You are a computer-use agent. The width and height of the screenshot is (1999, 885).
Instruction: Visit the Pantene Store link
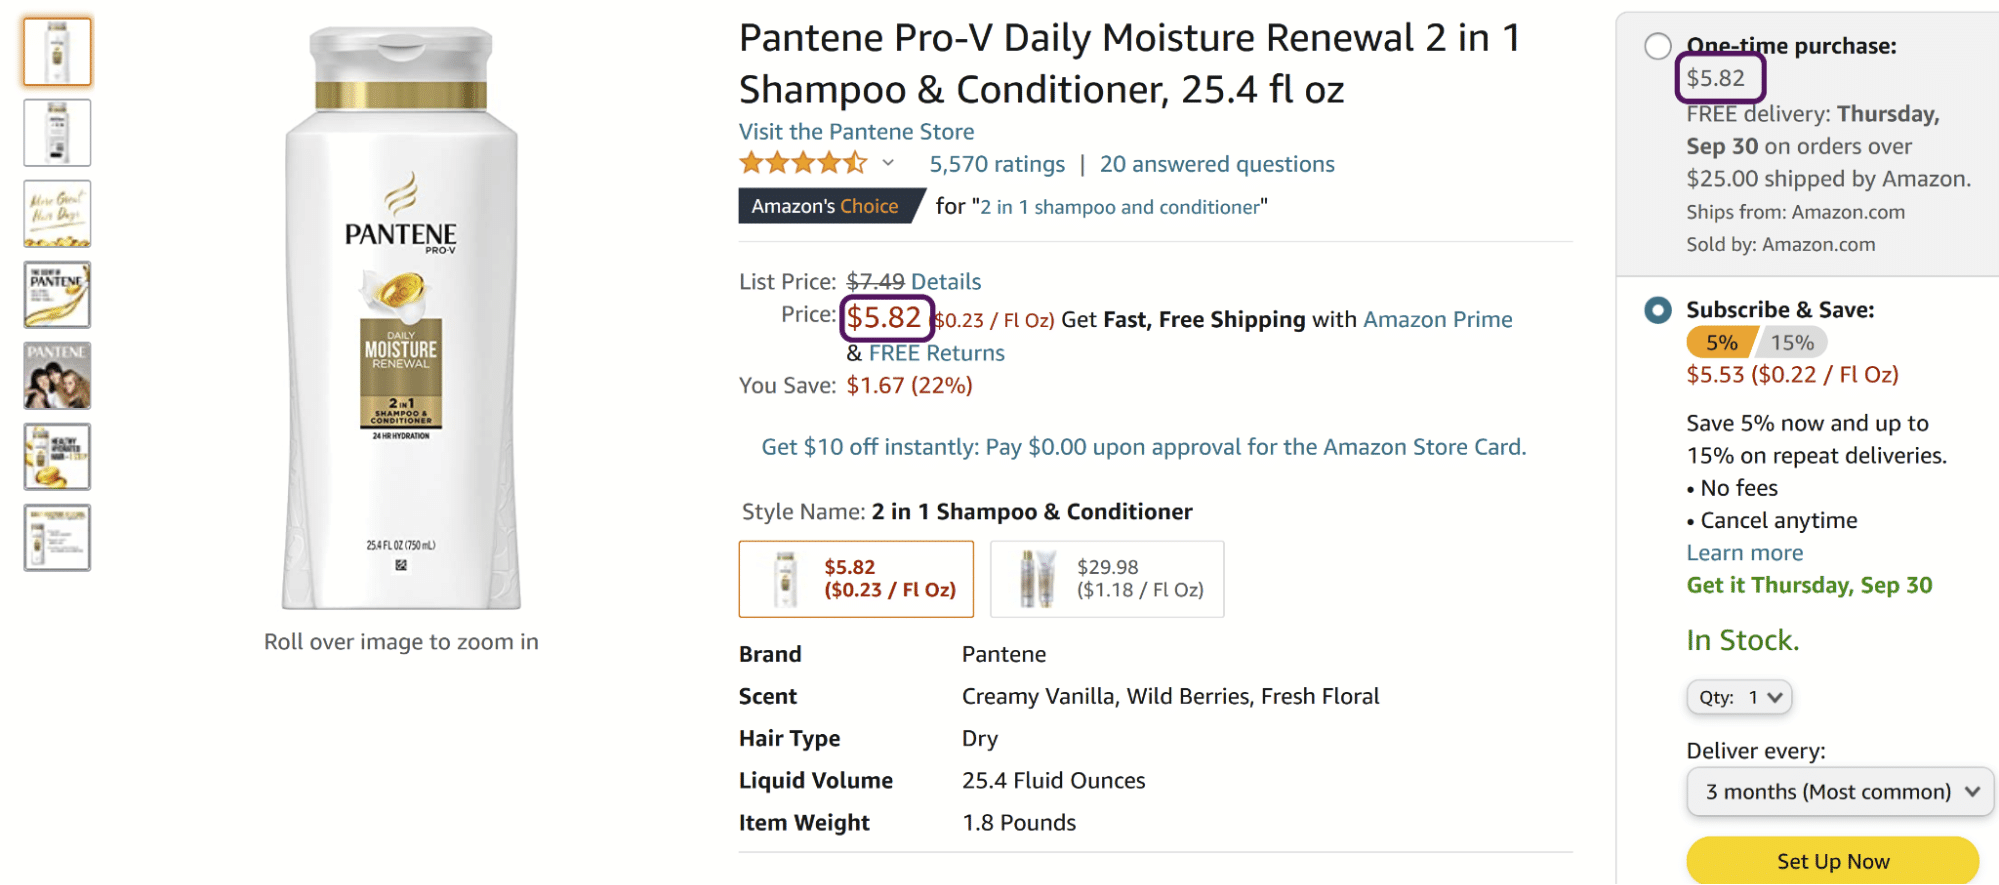[856, 132]
